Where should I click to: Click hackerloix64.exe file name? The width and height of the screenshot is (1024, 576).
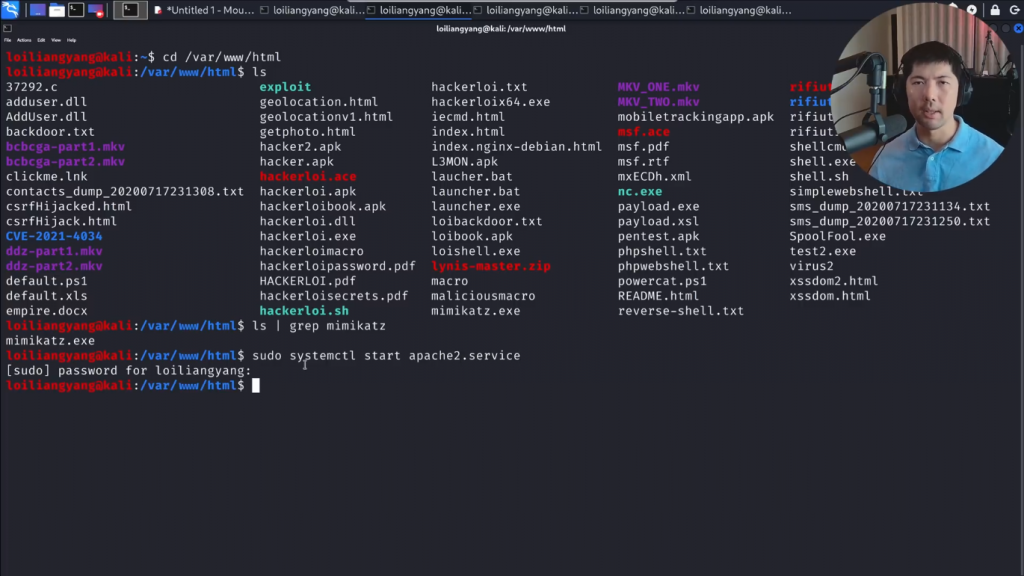pos(490,102)
